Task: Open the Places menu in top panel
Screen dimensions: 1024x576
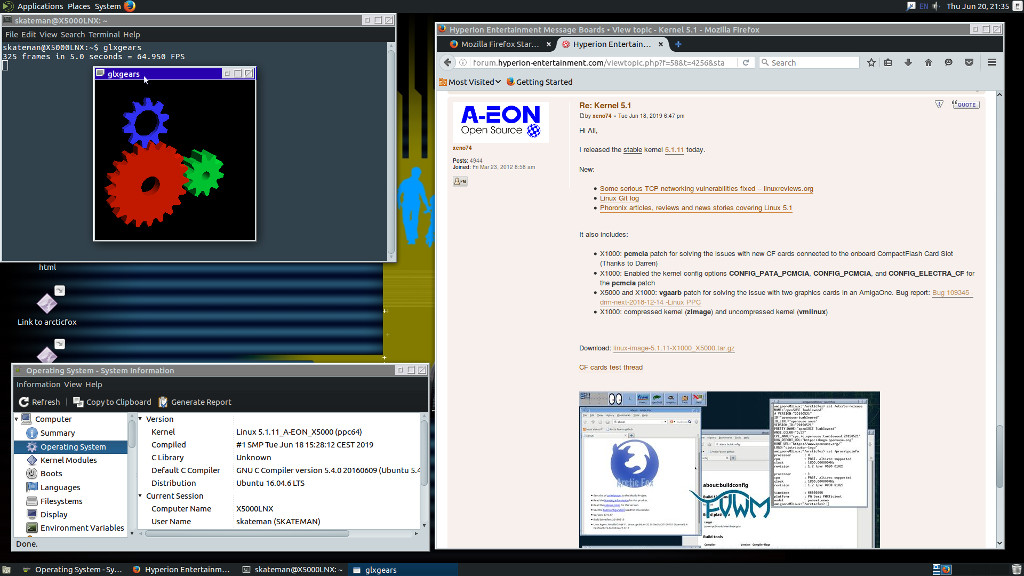Action: pos(79,6)
